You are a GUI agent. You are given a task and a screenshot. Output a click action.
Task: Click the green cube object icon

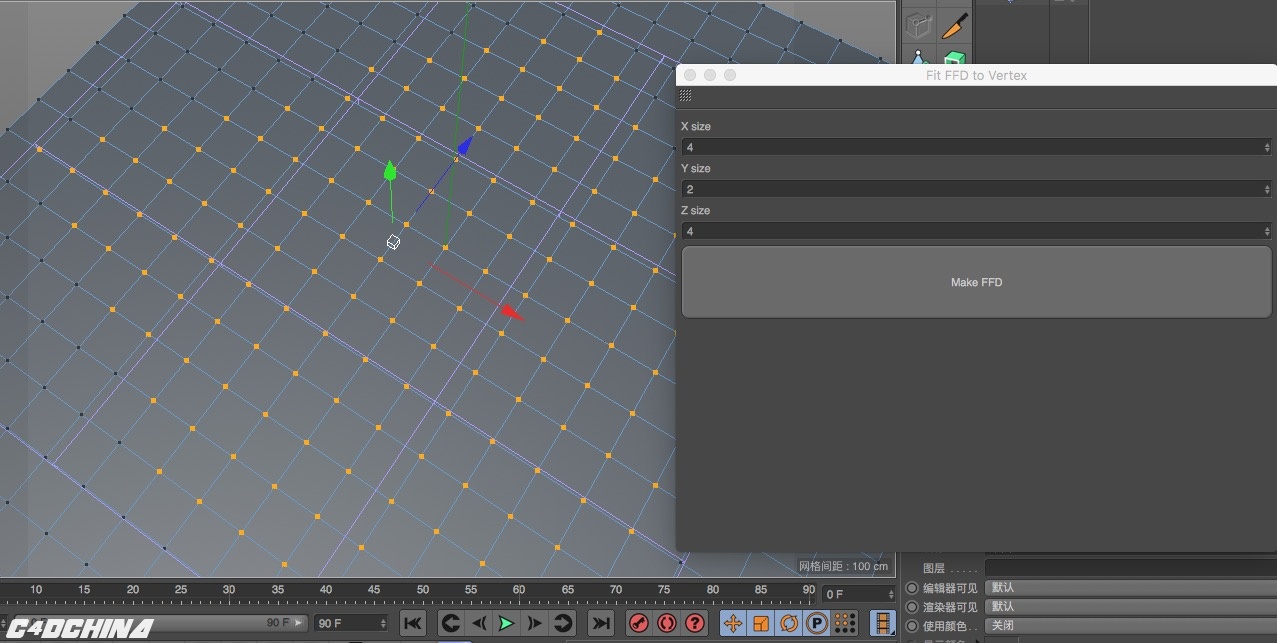[x=956, y=58]
